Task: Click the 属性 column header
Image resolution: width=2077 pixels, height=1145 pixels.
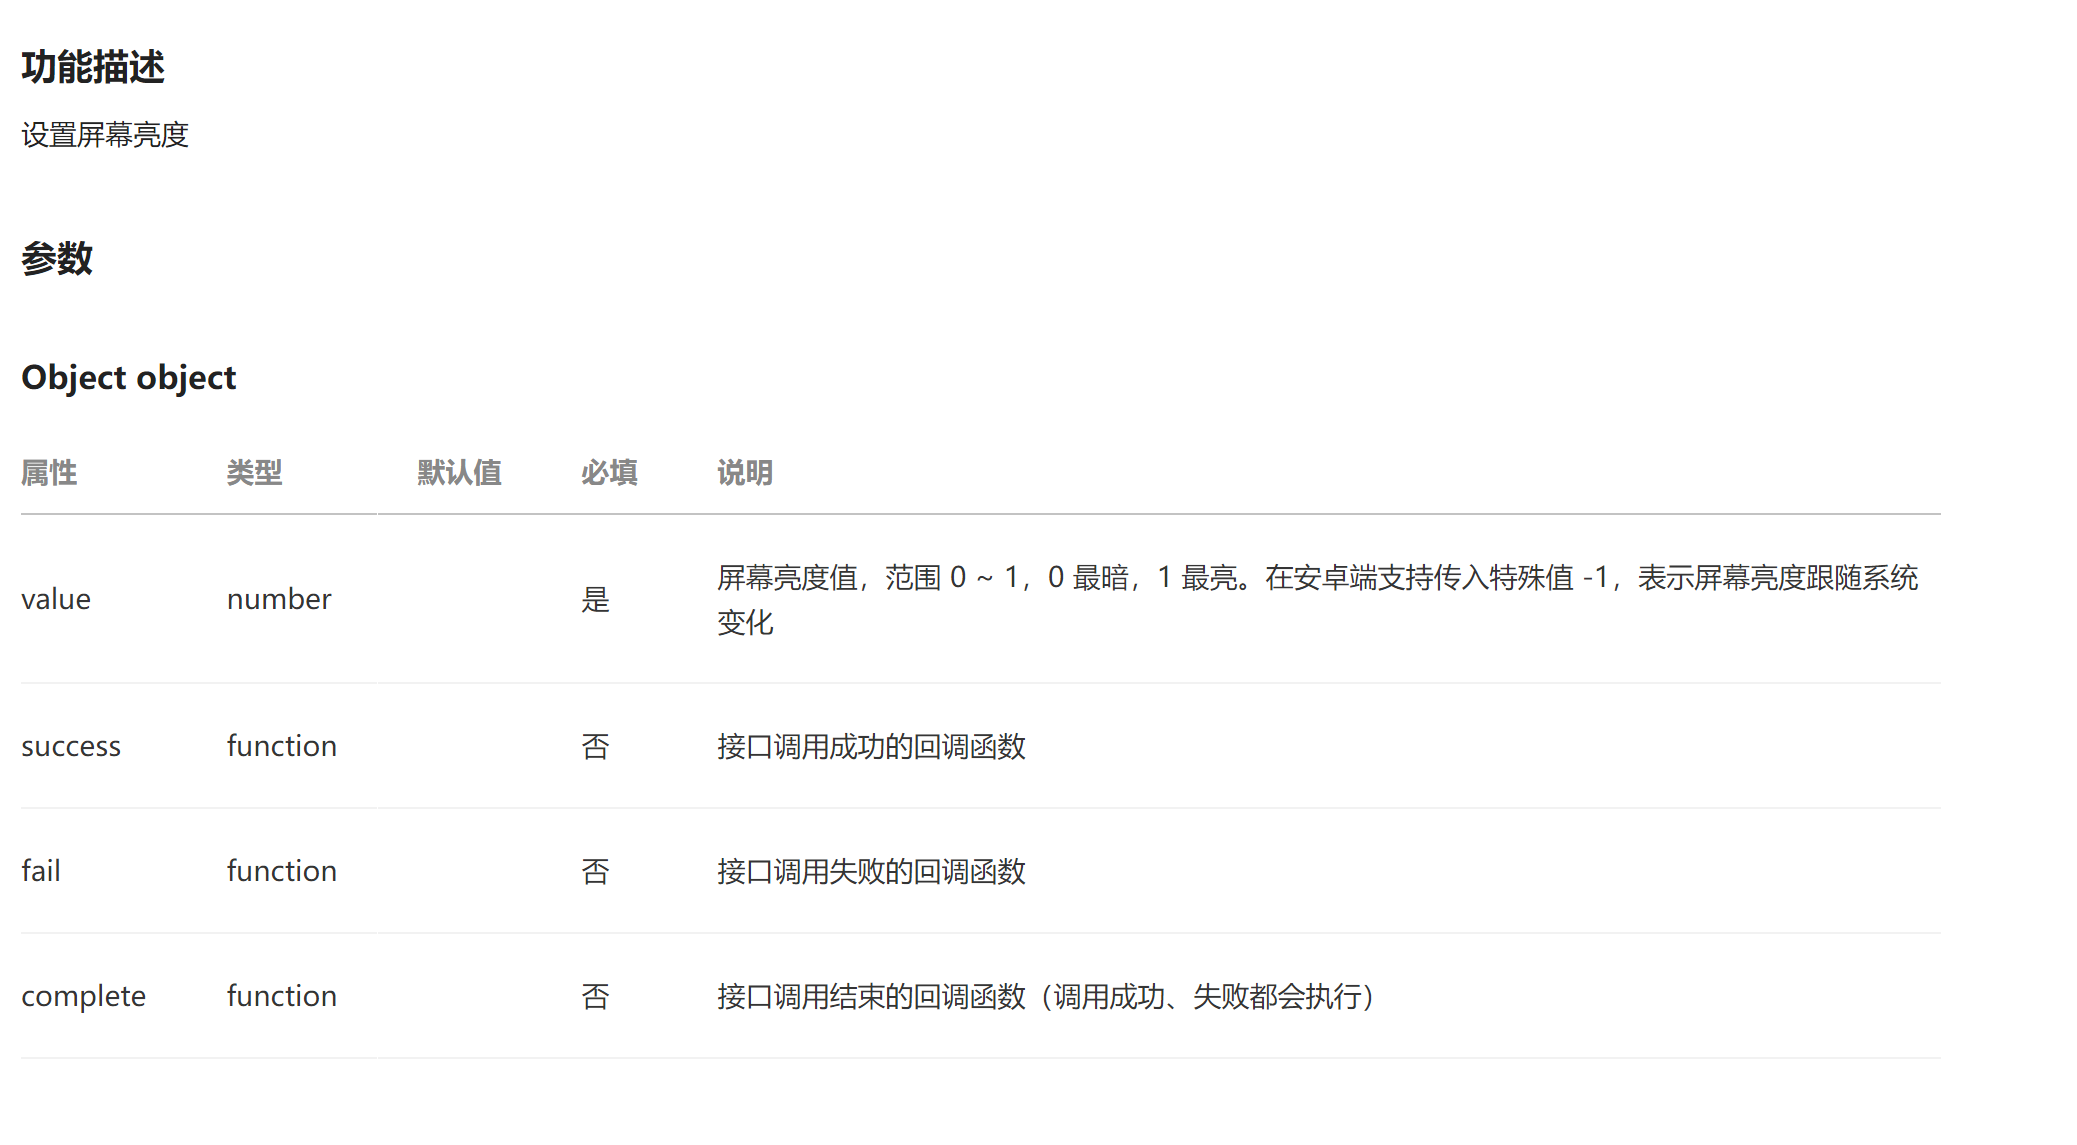Action: point(48,472)
